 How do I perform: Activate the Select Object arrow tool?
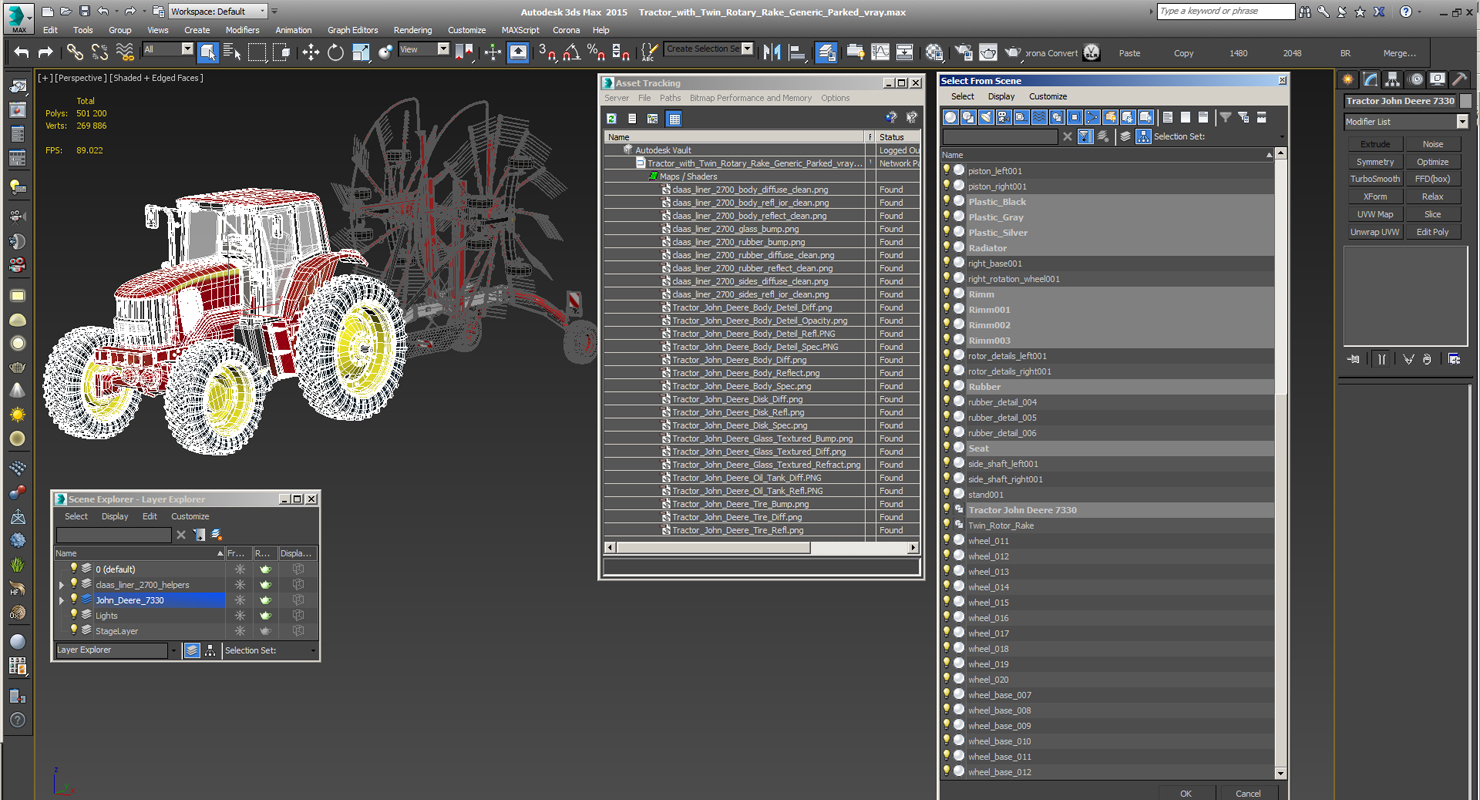(207, 52)
